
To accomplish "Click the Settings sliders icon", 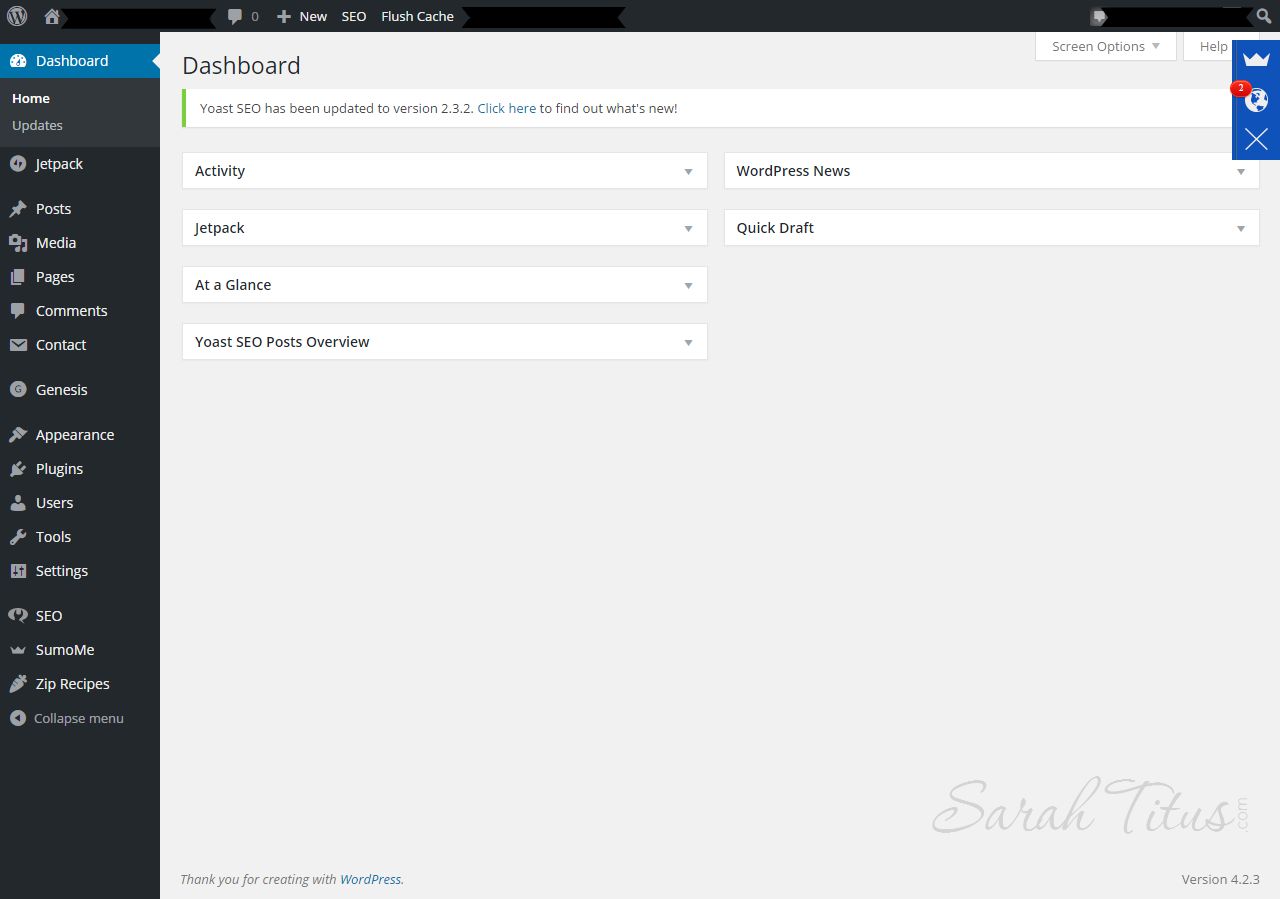I will [x=18, y=571].
